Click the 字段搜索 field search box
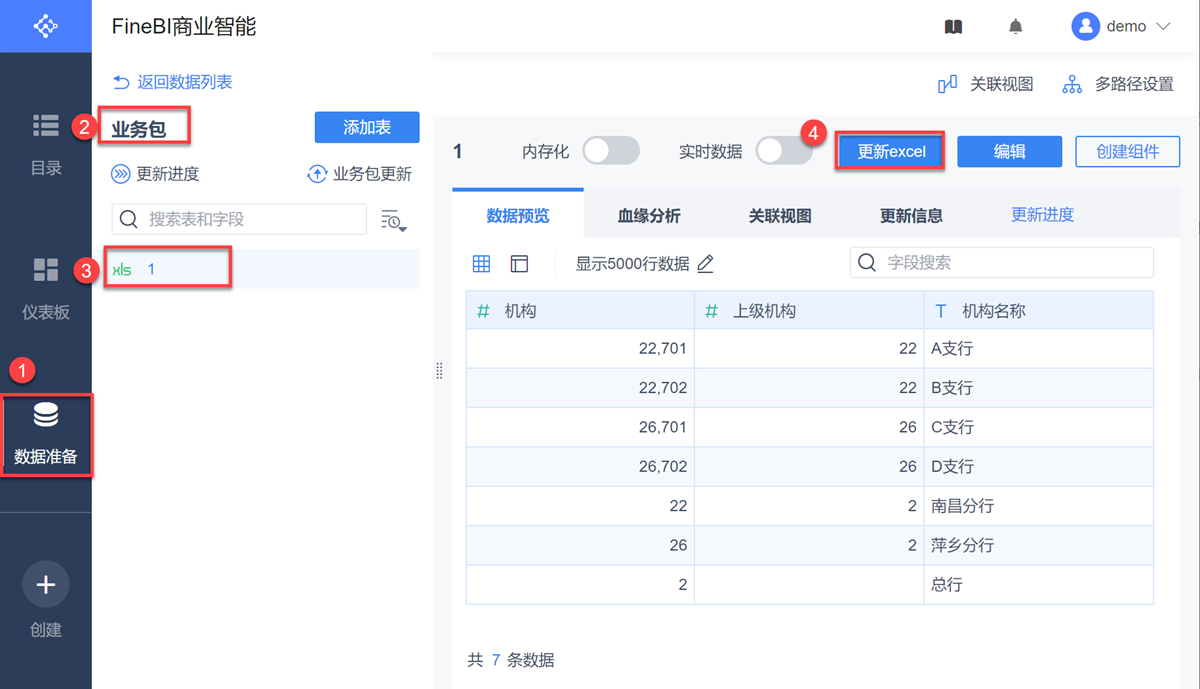1200x689 pixels. pos(1001,263)
